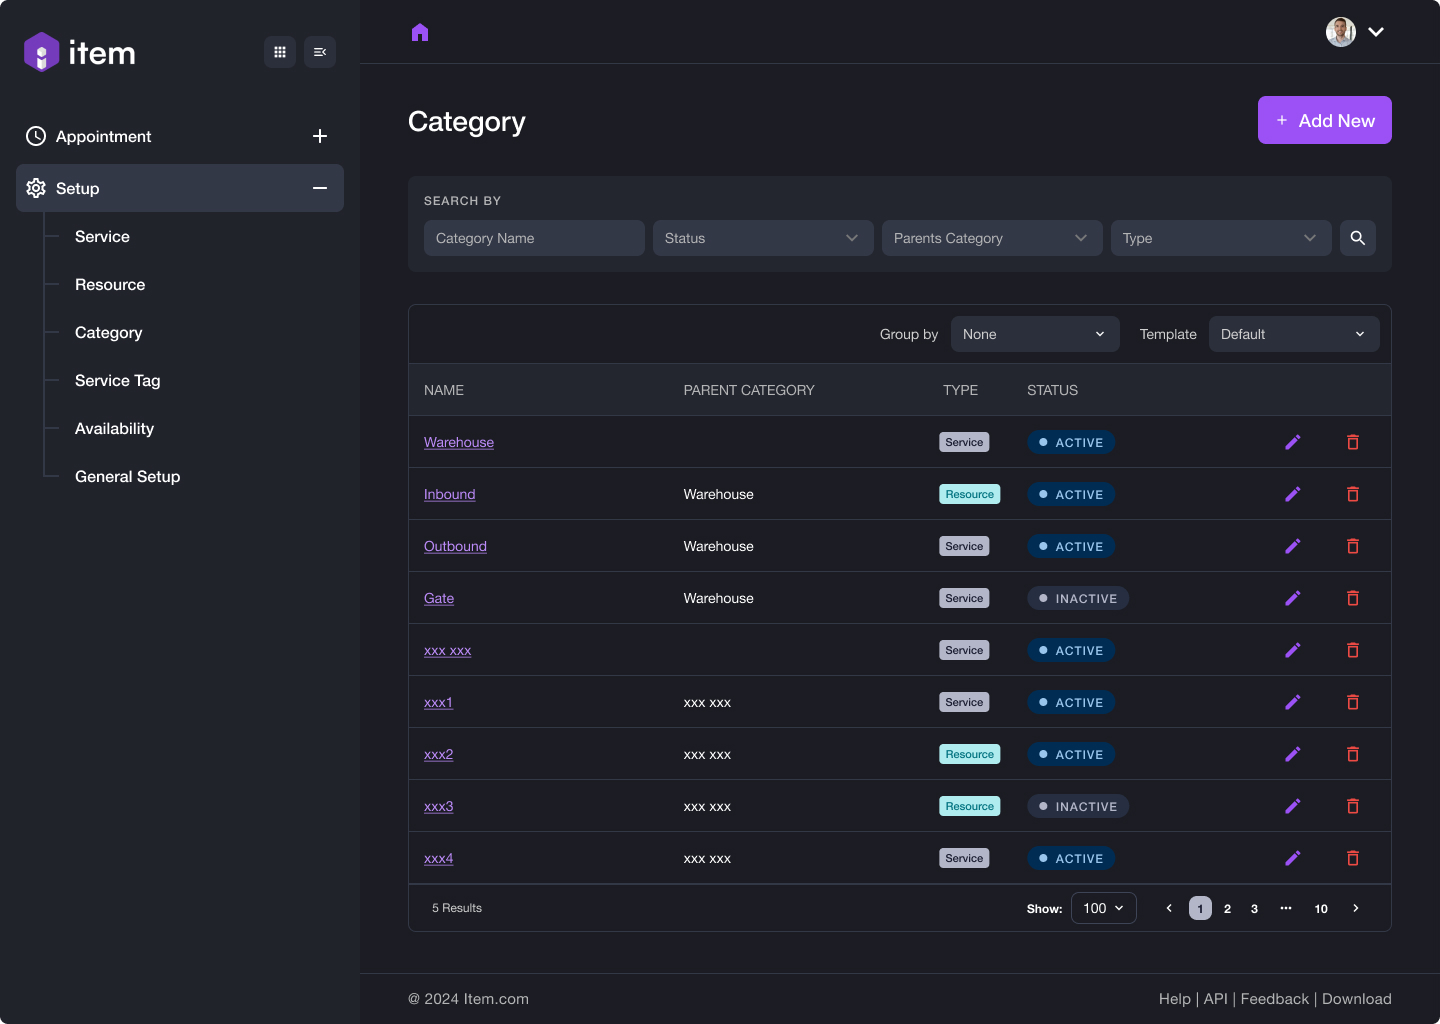Edit the xxx1 category row
Image resolution: width=1440 pixels, height=1024 pixels.
coord(1293,702)
